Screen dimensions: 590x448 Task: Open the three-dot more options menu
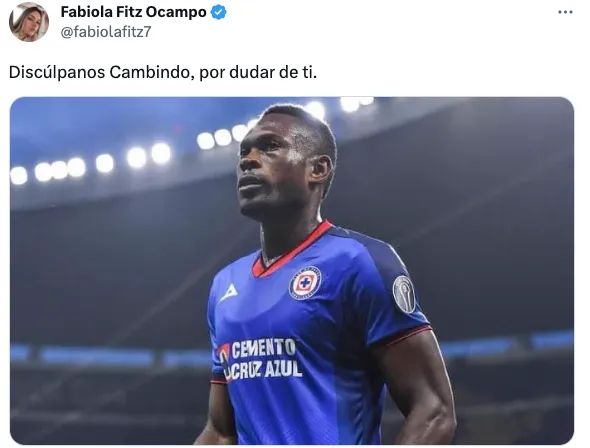pos(565,12)
